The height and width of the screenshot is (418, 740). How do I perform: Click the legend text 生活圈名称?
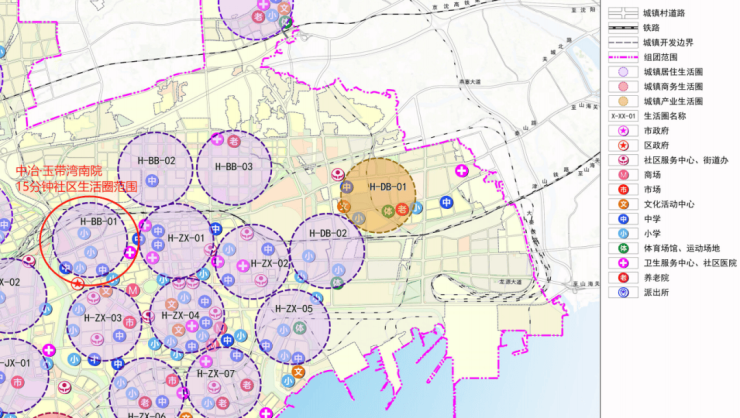664,116
